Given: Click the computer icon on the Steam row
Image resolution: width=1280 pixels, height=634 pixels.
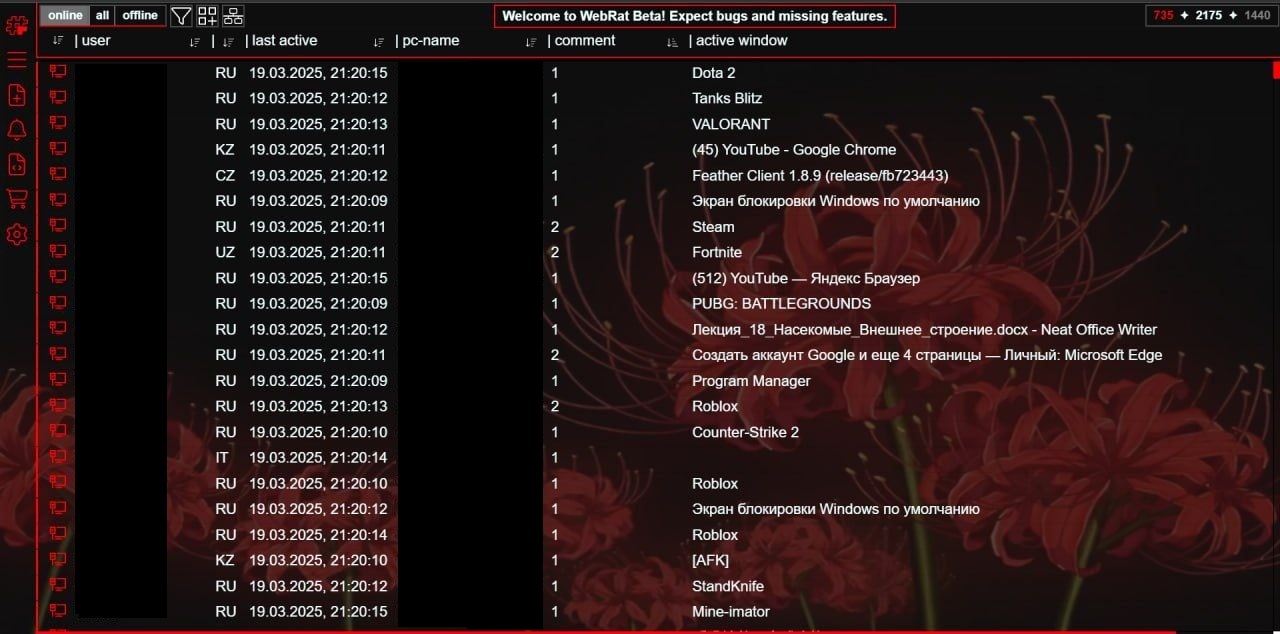Looking at the screenshot, I should (58, 226).
